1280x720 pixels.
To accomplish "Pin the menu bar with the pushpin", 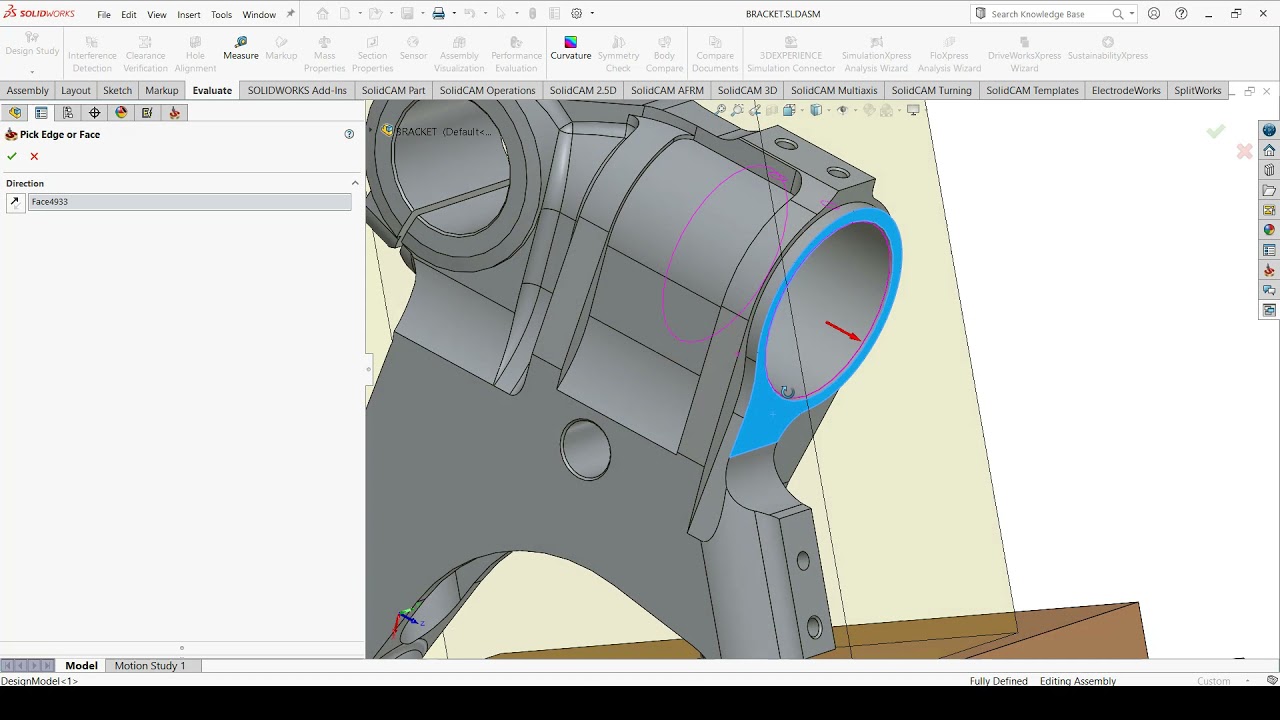I will point(291,14).
